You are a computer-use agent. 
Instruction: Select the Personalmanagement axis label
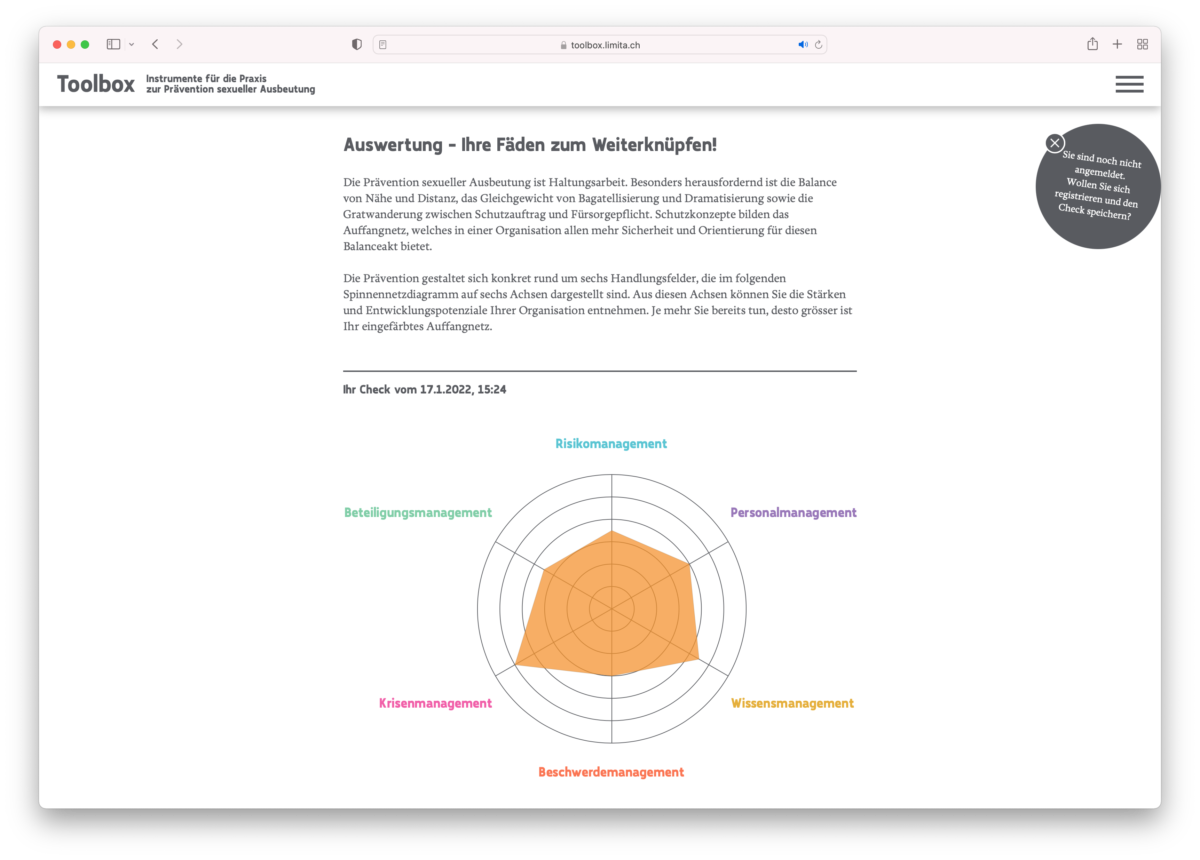pyautogui.click(x=793, y=512)
